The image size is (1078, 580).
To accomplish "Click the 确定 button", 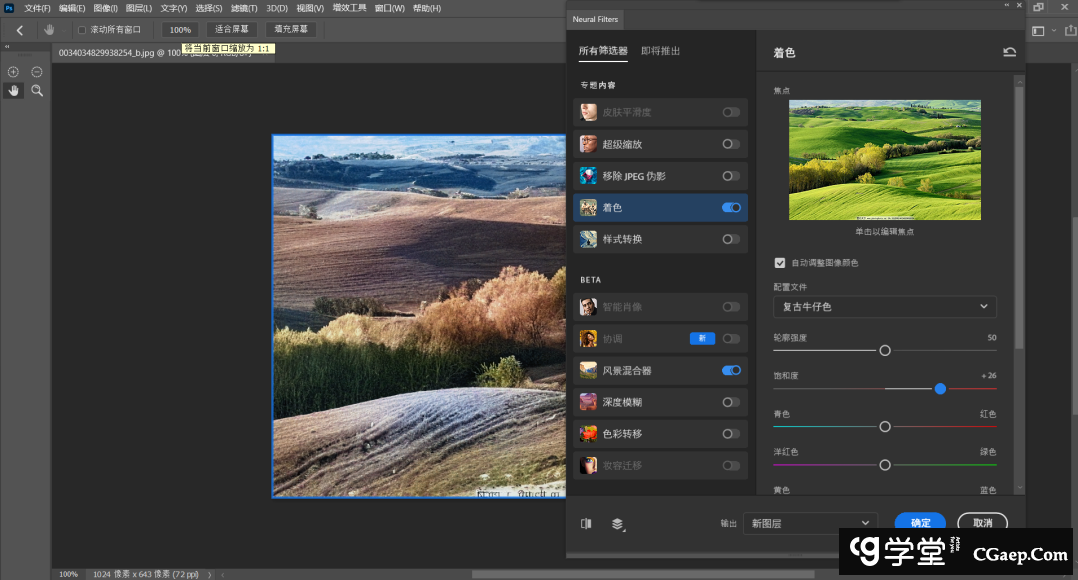I will point(920,523).
